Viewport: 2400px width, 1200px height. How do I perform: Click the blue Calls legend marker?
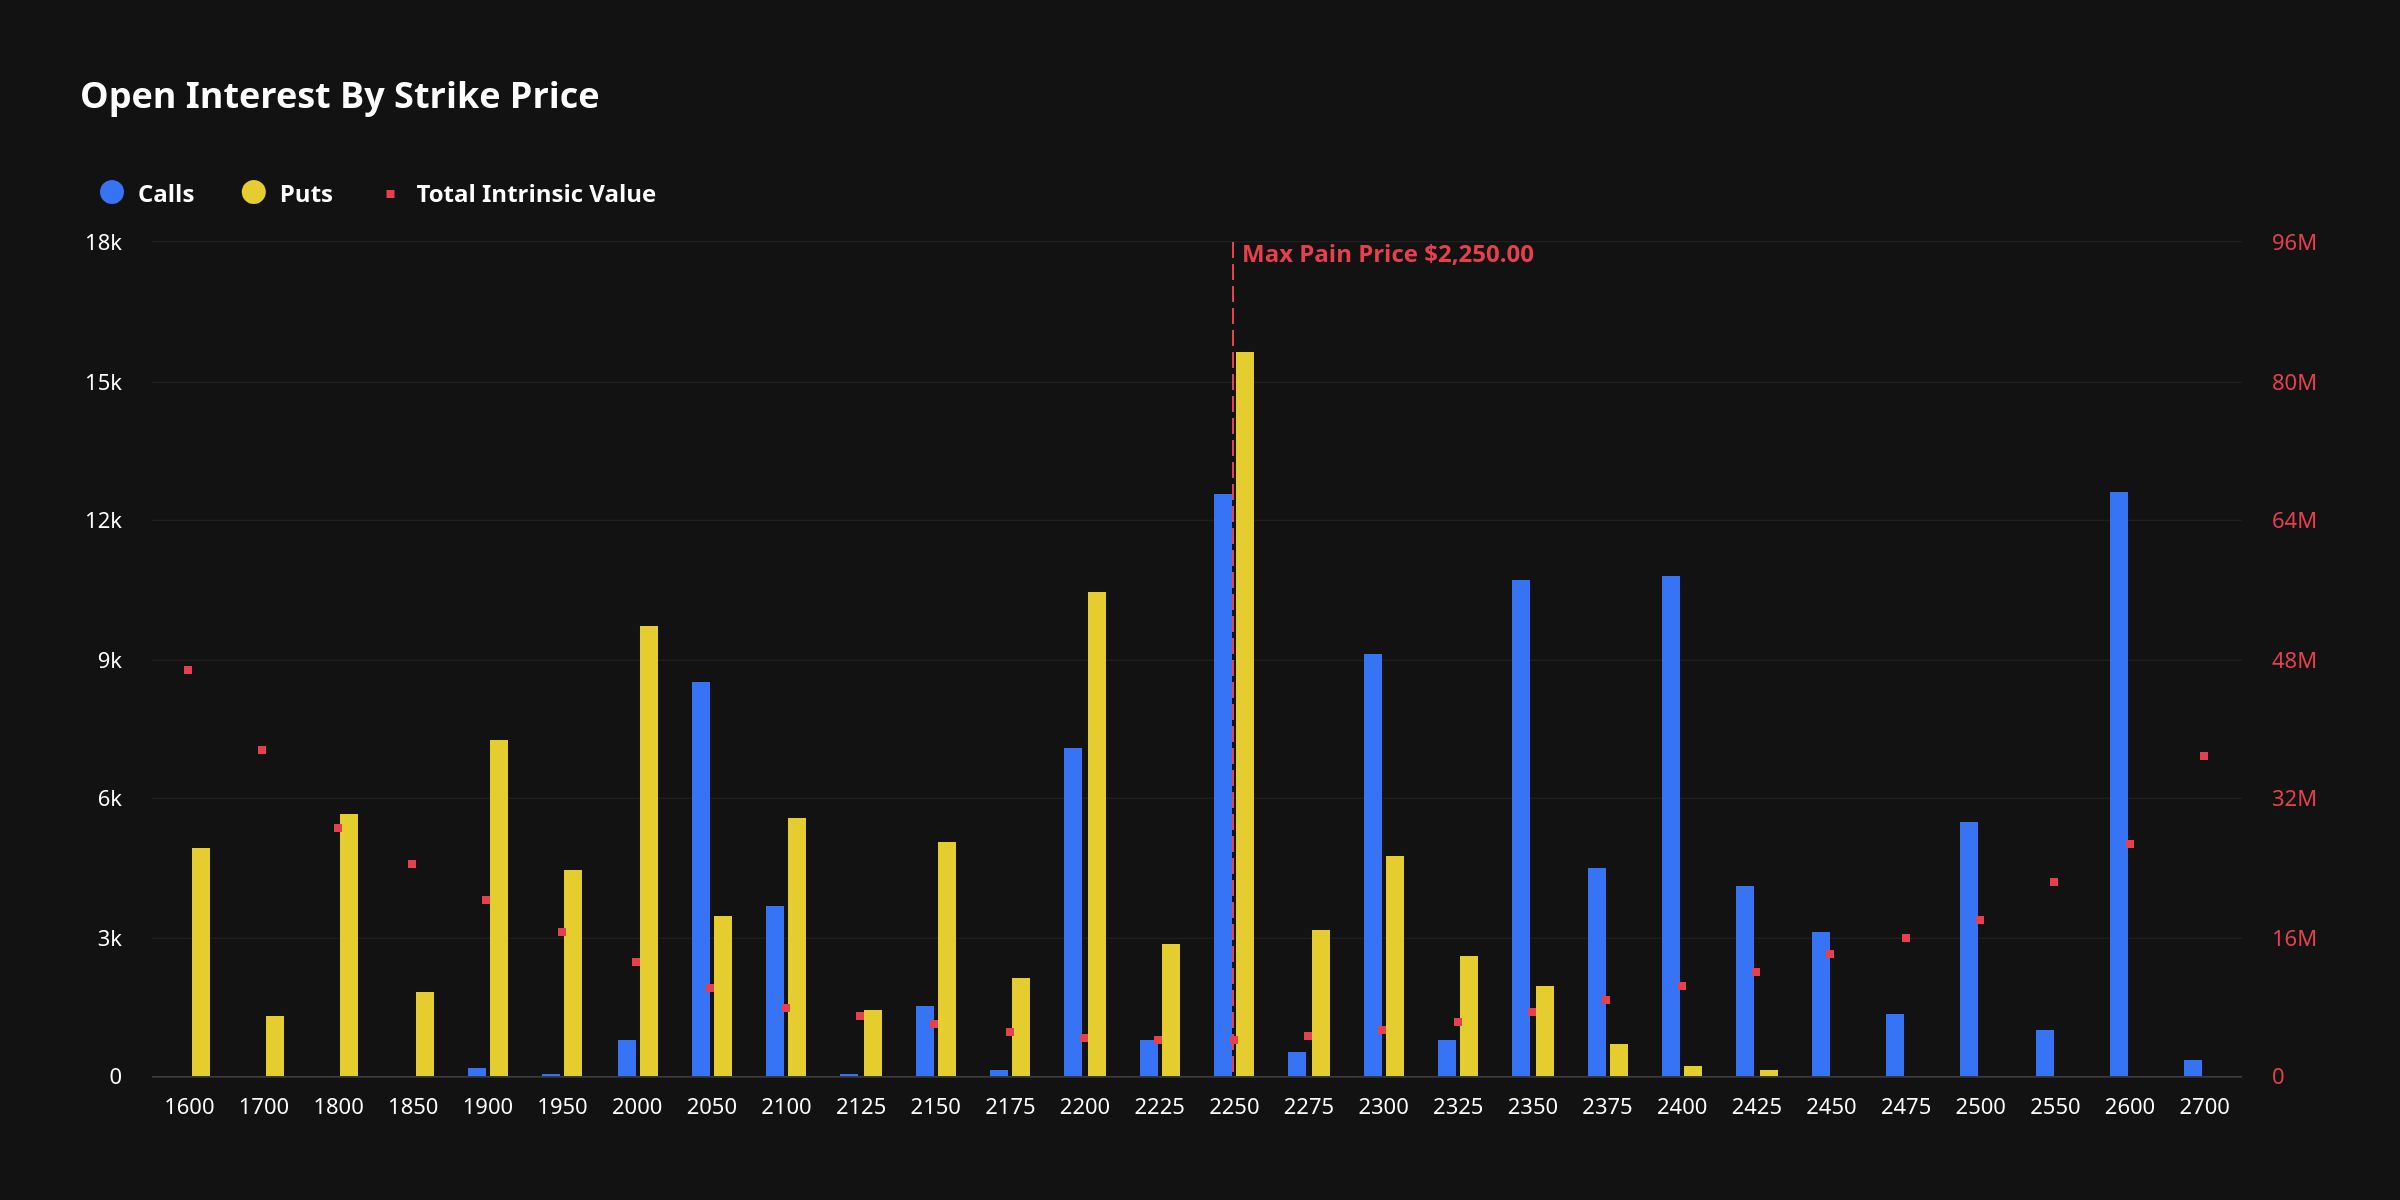pyautogui.click(x=110, y=193)
